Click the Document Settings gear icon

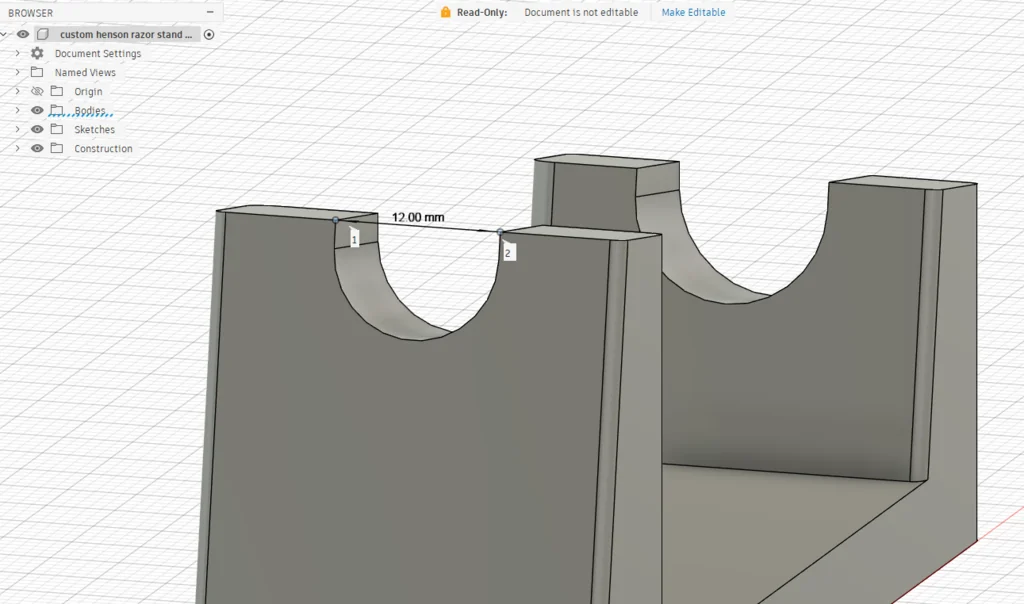click(x=37, y=53)
